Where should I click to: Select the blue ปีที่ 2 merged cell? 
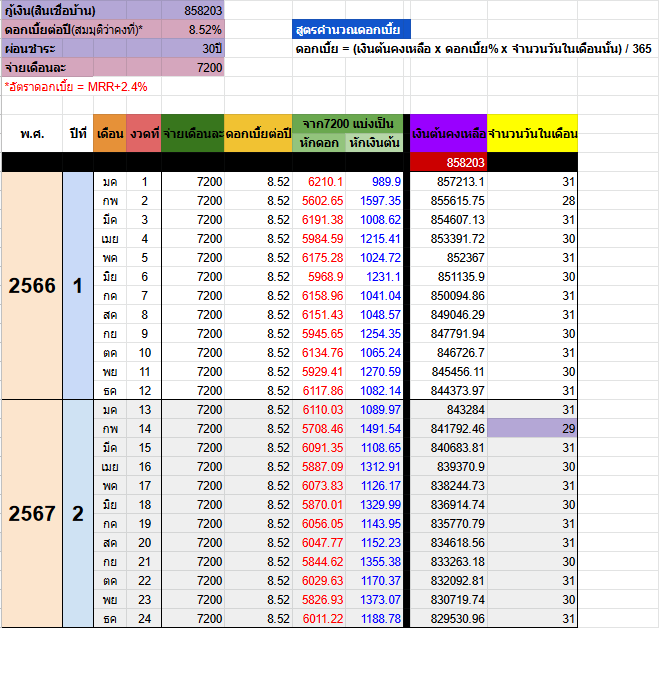[78, 513]
